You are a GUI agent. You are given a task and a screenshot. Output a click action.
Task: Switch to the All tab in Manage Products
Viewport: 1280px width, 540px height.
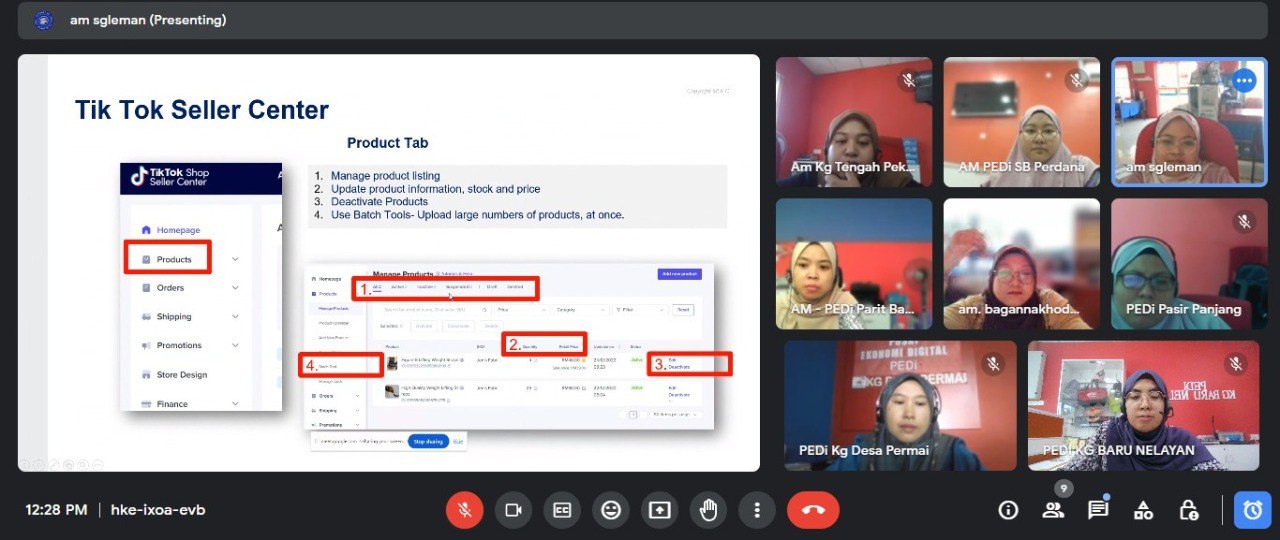coord(377,287)
